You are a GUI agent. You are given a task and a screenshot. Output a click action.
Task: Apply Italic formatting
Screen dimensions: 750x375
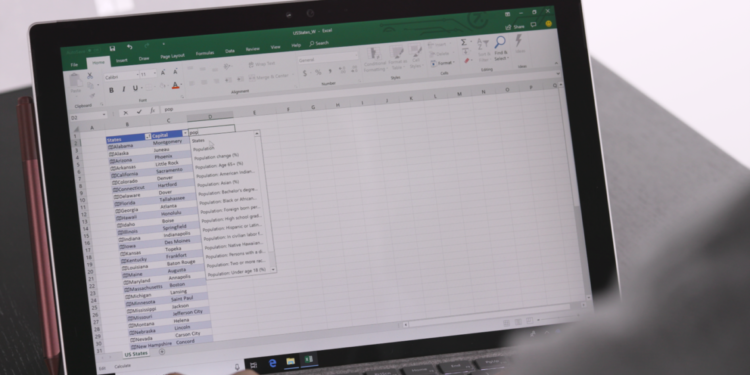pyautogui.click(x=123, y=89)
